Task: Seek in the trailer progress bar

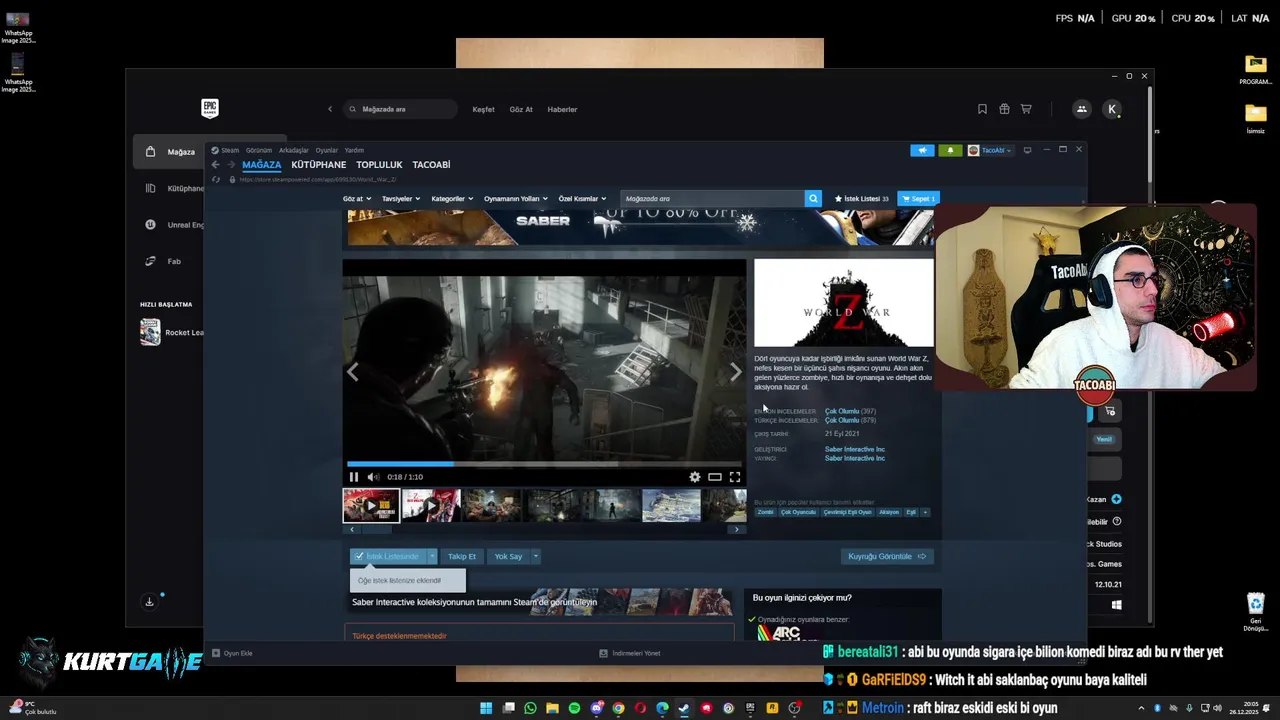Action: click(x=544, y=464)
